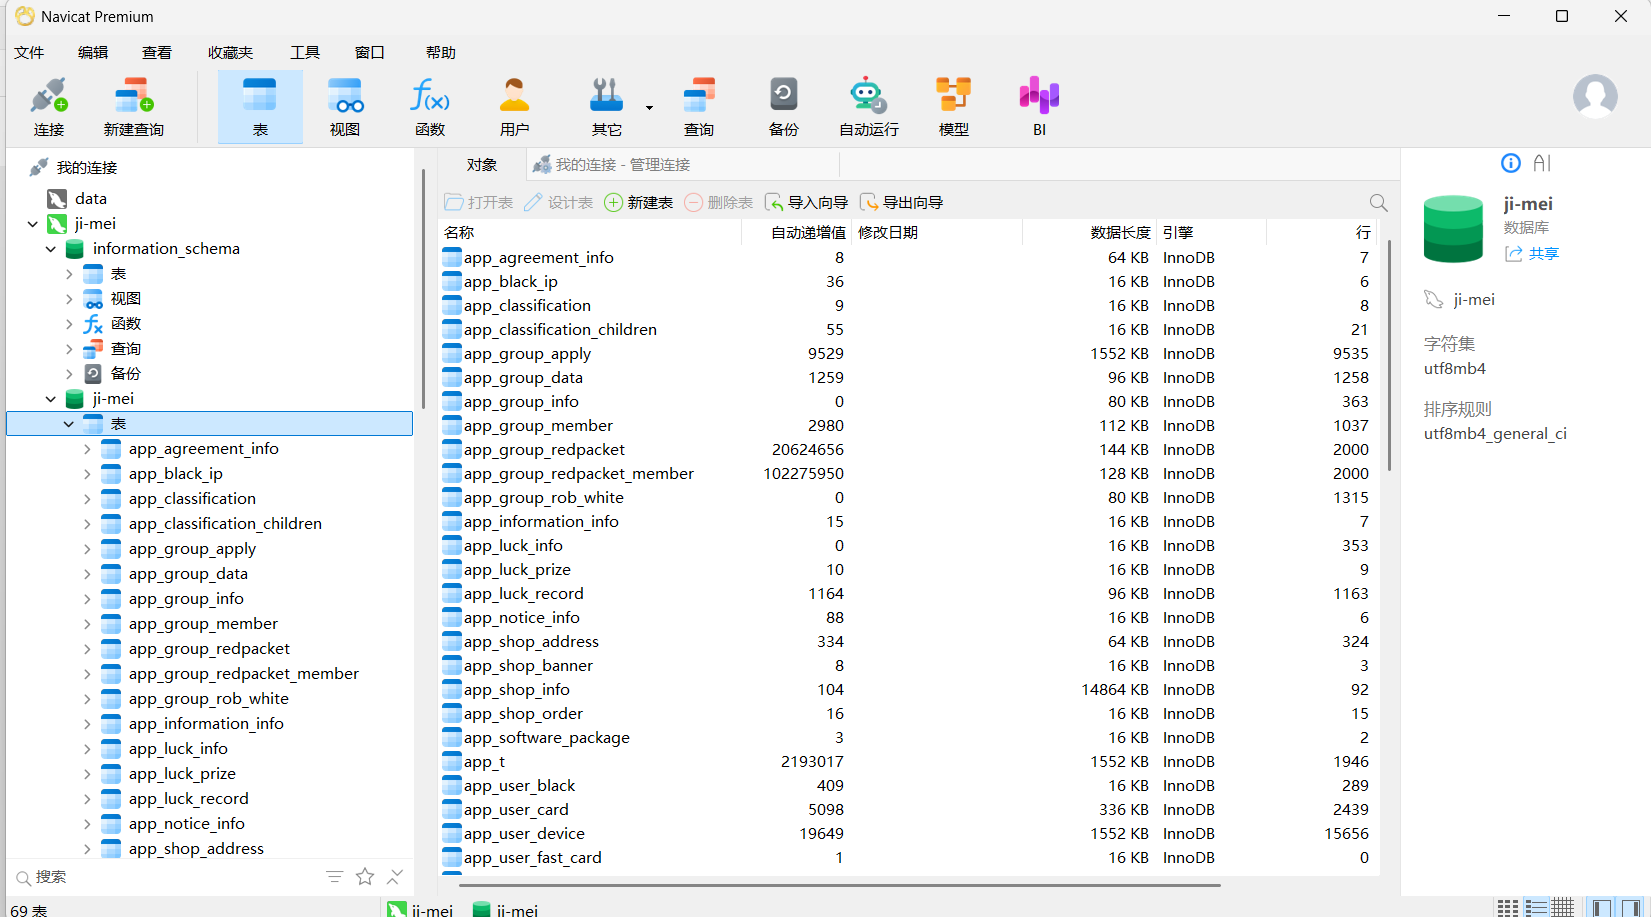Open the 模型 (Model) toolbar item
Viewport: 1651px width, 917px height.
[x=953, y=107]
